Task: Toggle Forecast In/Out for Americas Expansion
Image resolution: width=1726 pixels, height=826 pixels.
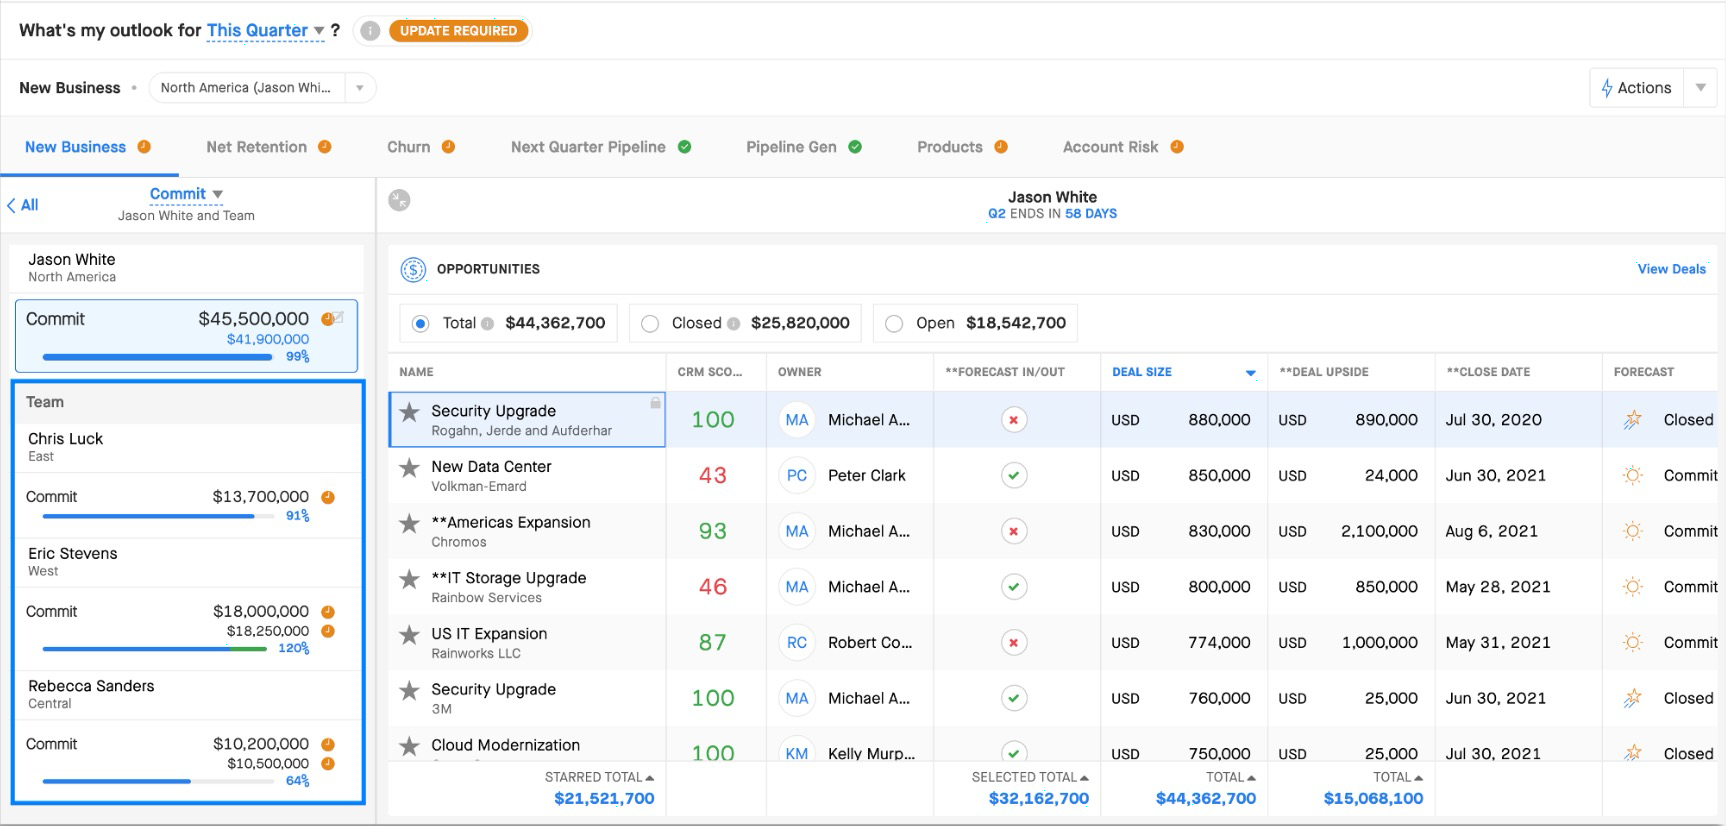Action: [x=1014, y=531]
